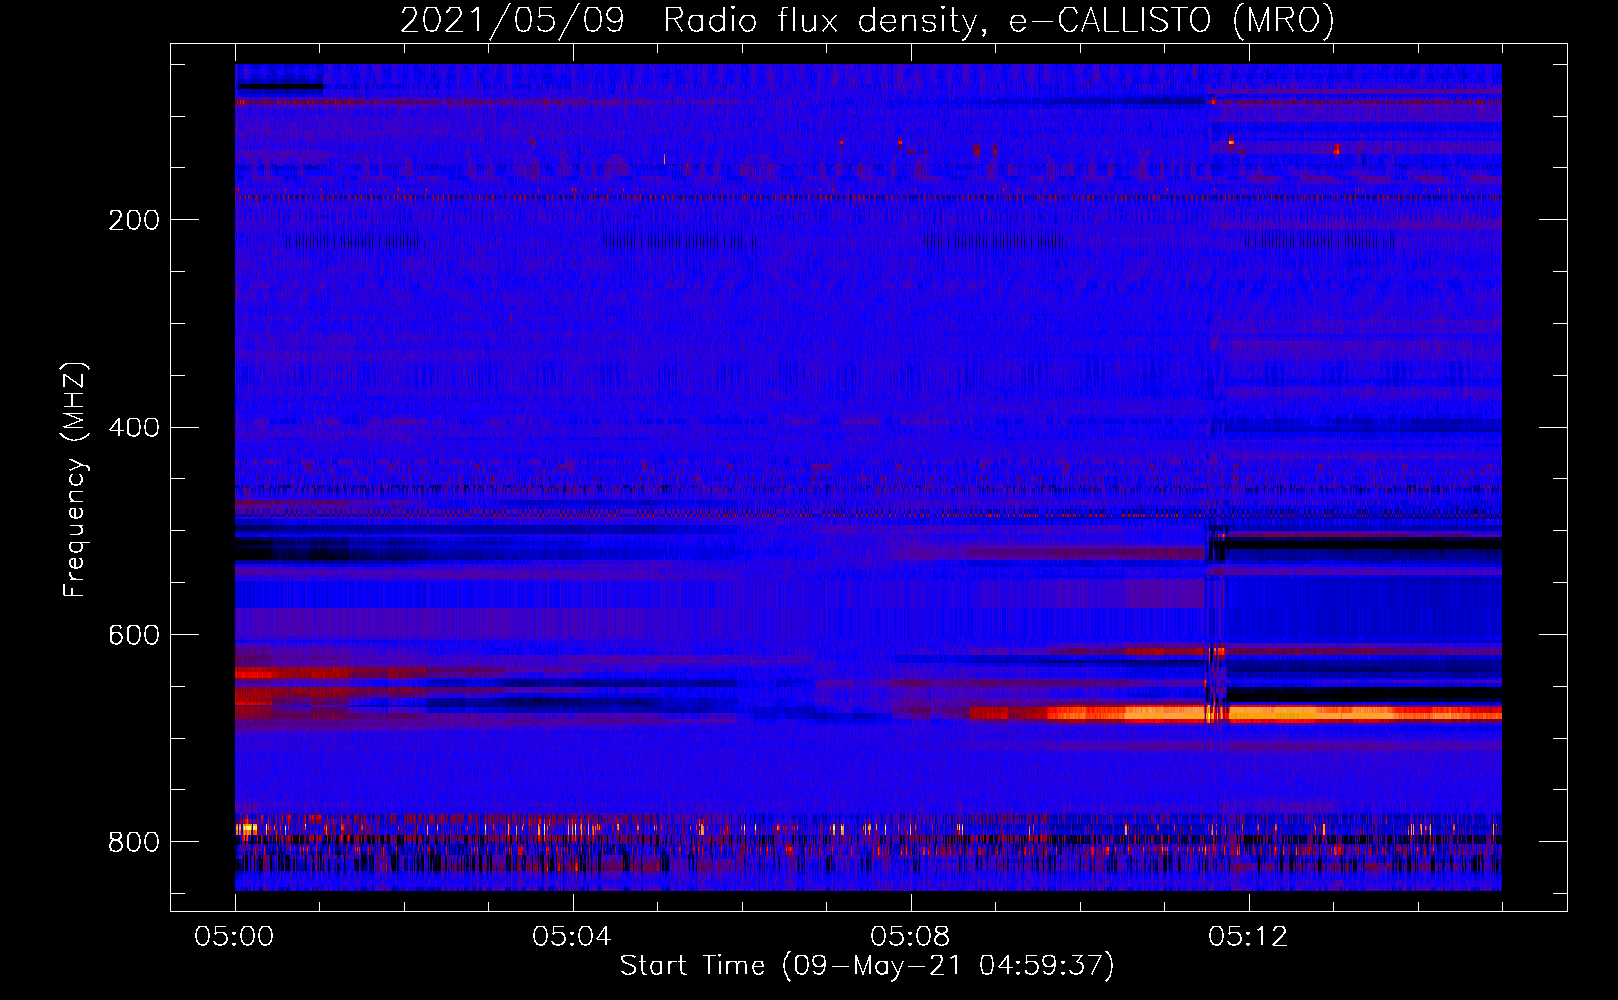Click the 600 frequency tick label

[134, 636]
